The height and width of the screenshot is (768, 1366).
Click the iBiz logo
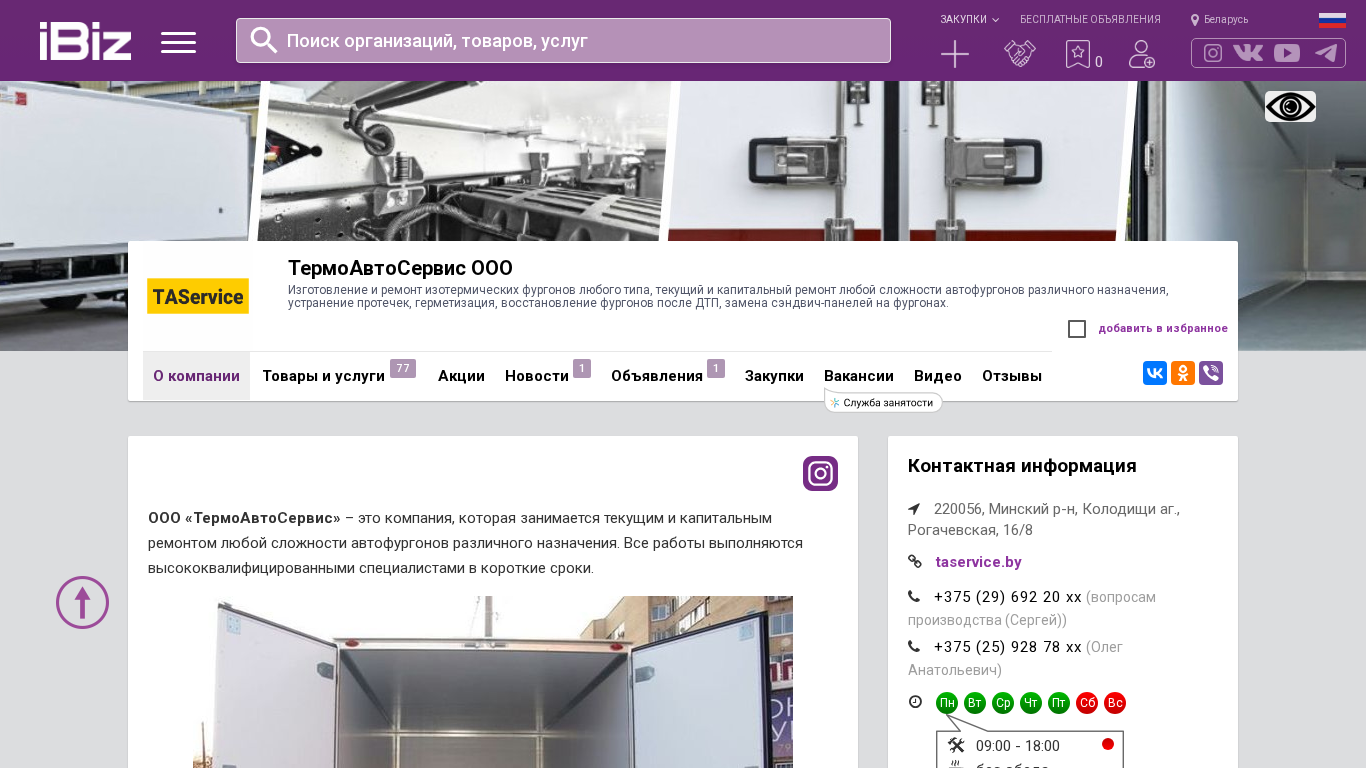(x=85, y=41)
